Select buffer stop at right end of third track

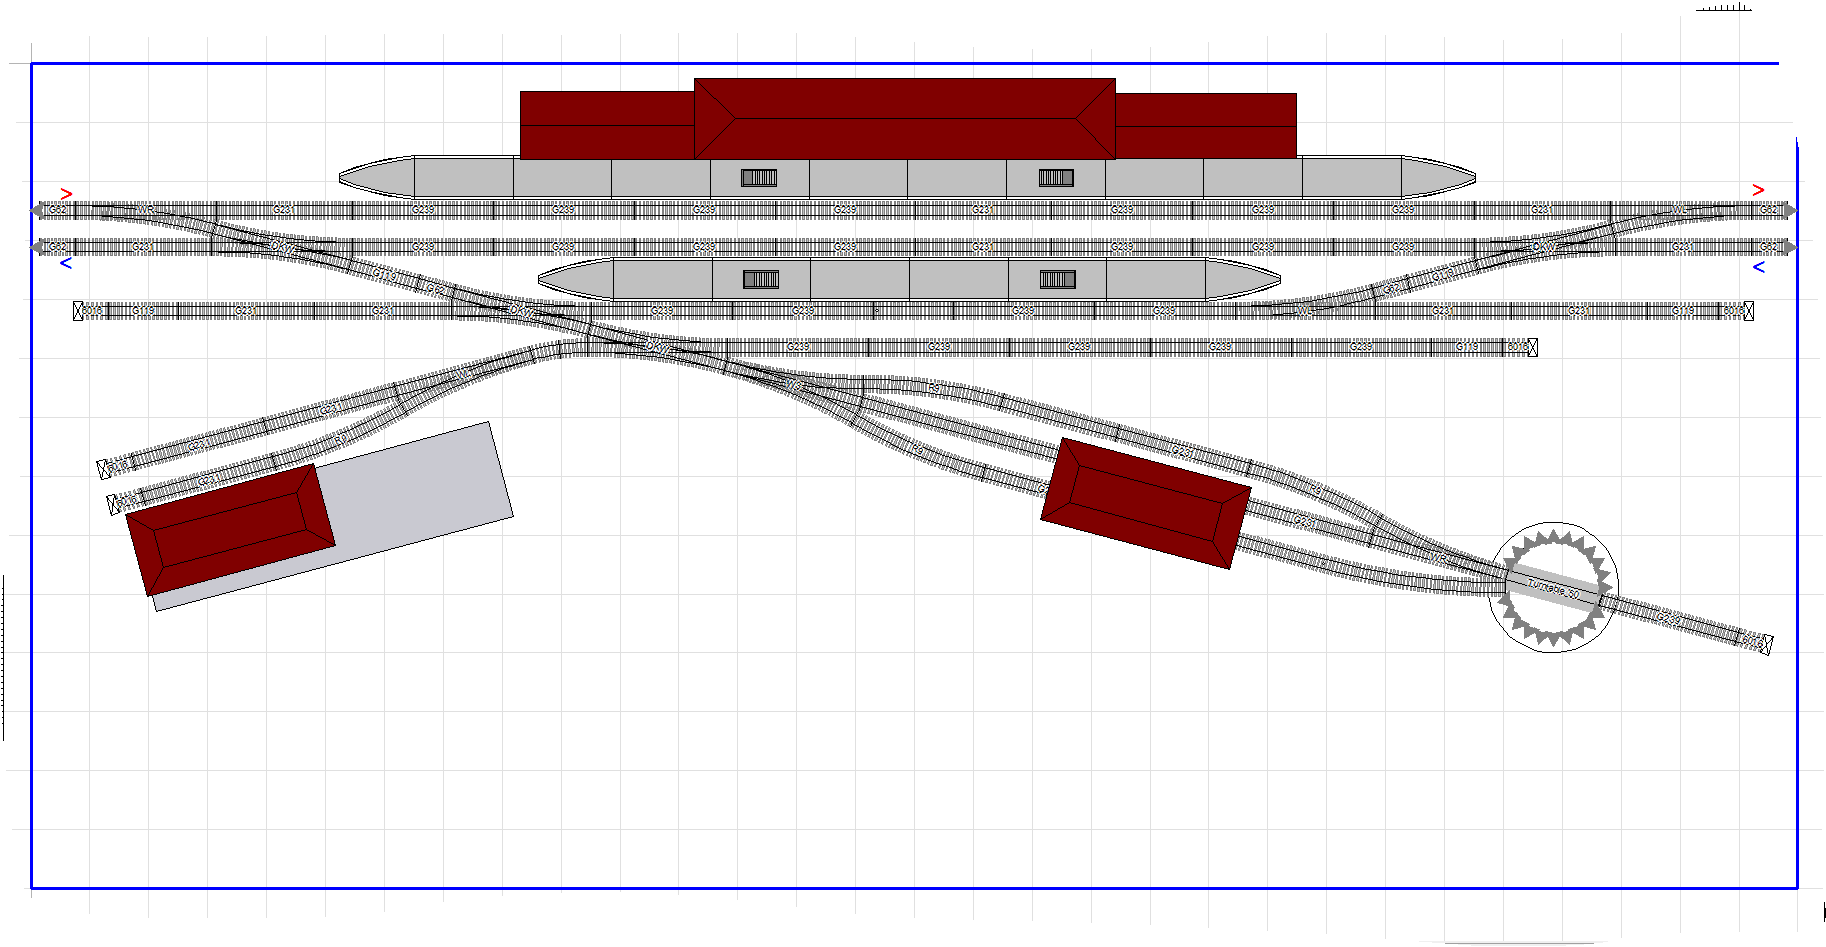pyautogui.click(x=1748, y=311)
